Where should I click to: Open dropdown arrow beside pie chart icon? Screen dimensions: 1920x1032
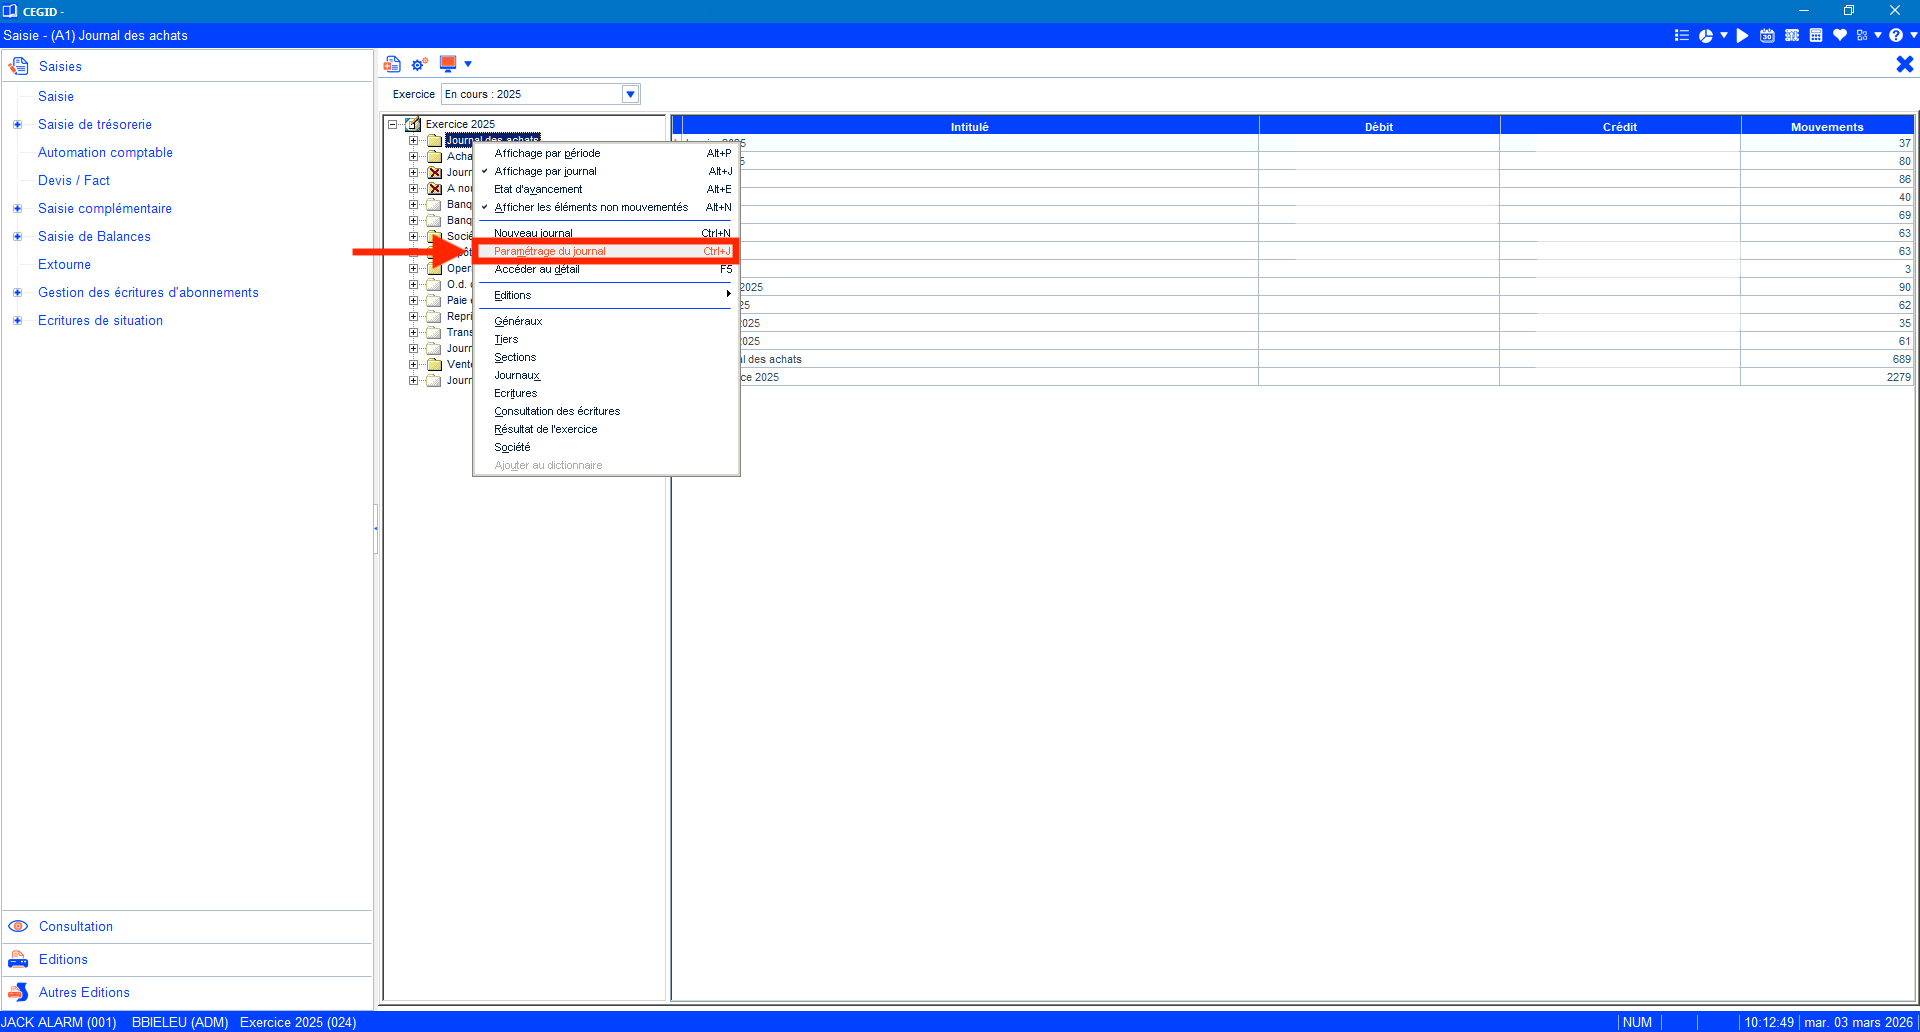tap(1723, 35)
